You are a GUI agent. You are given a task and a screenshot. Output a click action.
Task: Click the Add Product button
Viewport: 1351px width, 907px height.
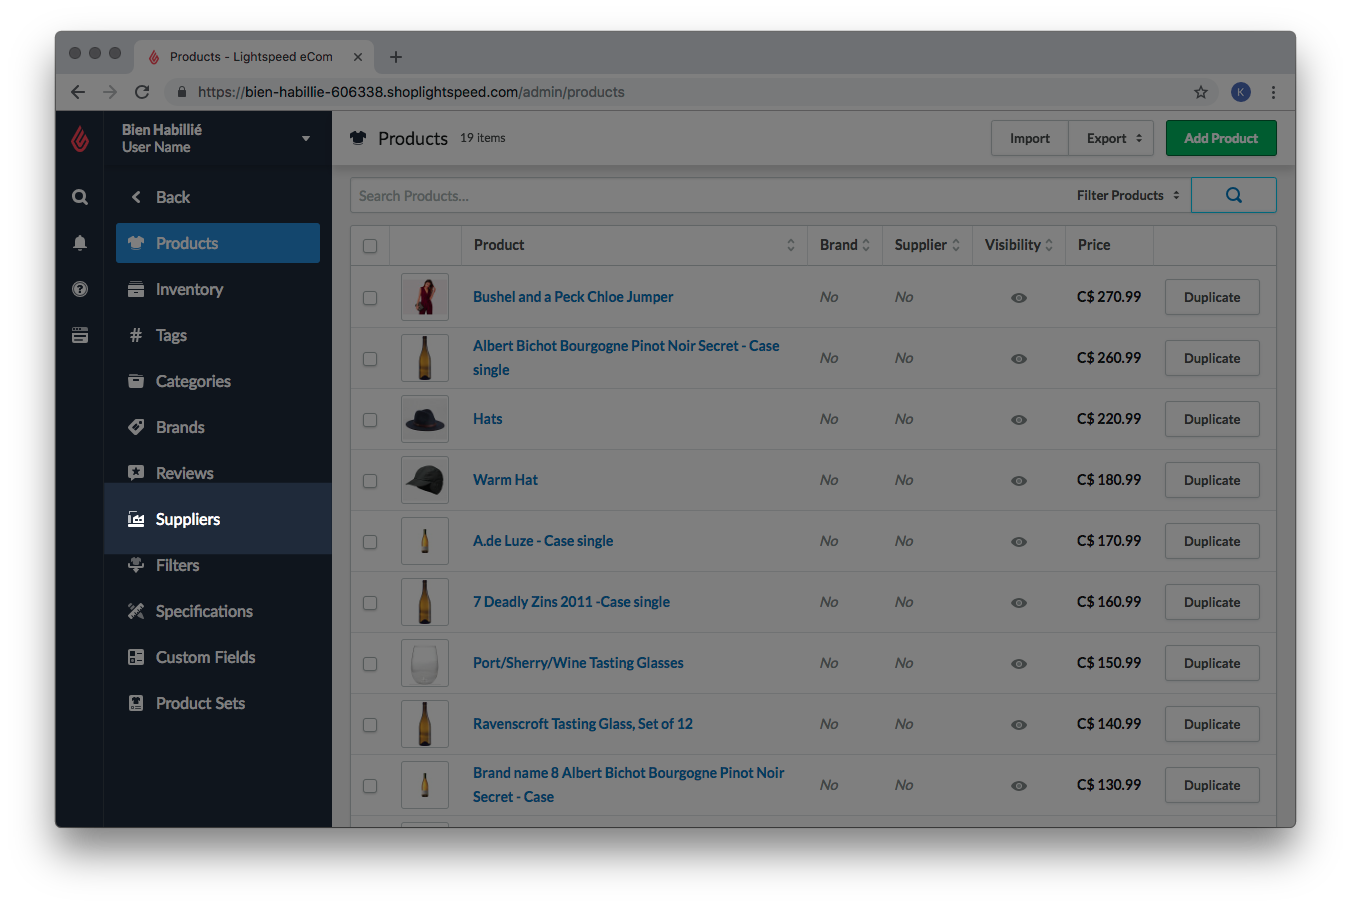pyautogui.click(x=1221, y=138)
